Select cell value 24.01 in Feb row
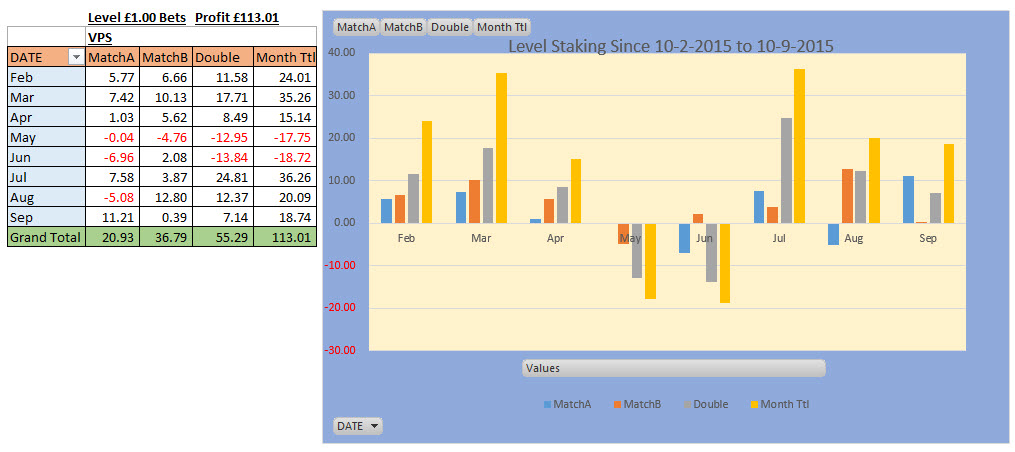The height and width of the screenshot is (452, 1015). [x=285, y=78]
